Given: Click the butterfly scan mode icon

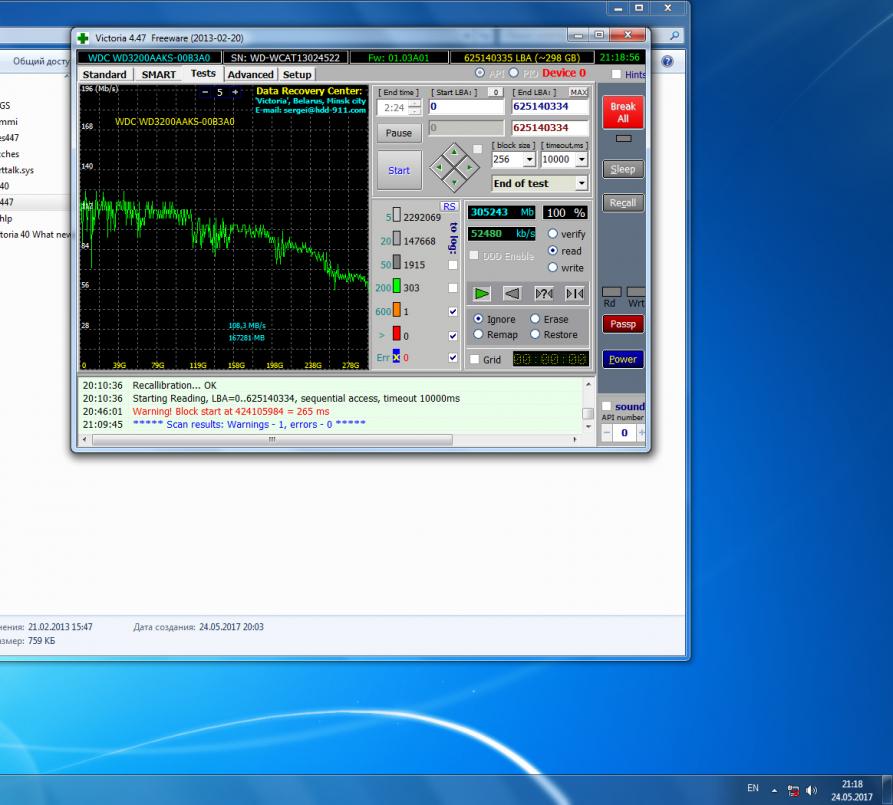Looking at the screenshot, I should point(574,293).
